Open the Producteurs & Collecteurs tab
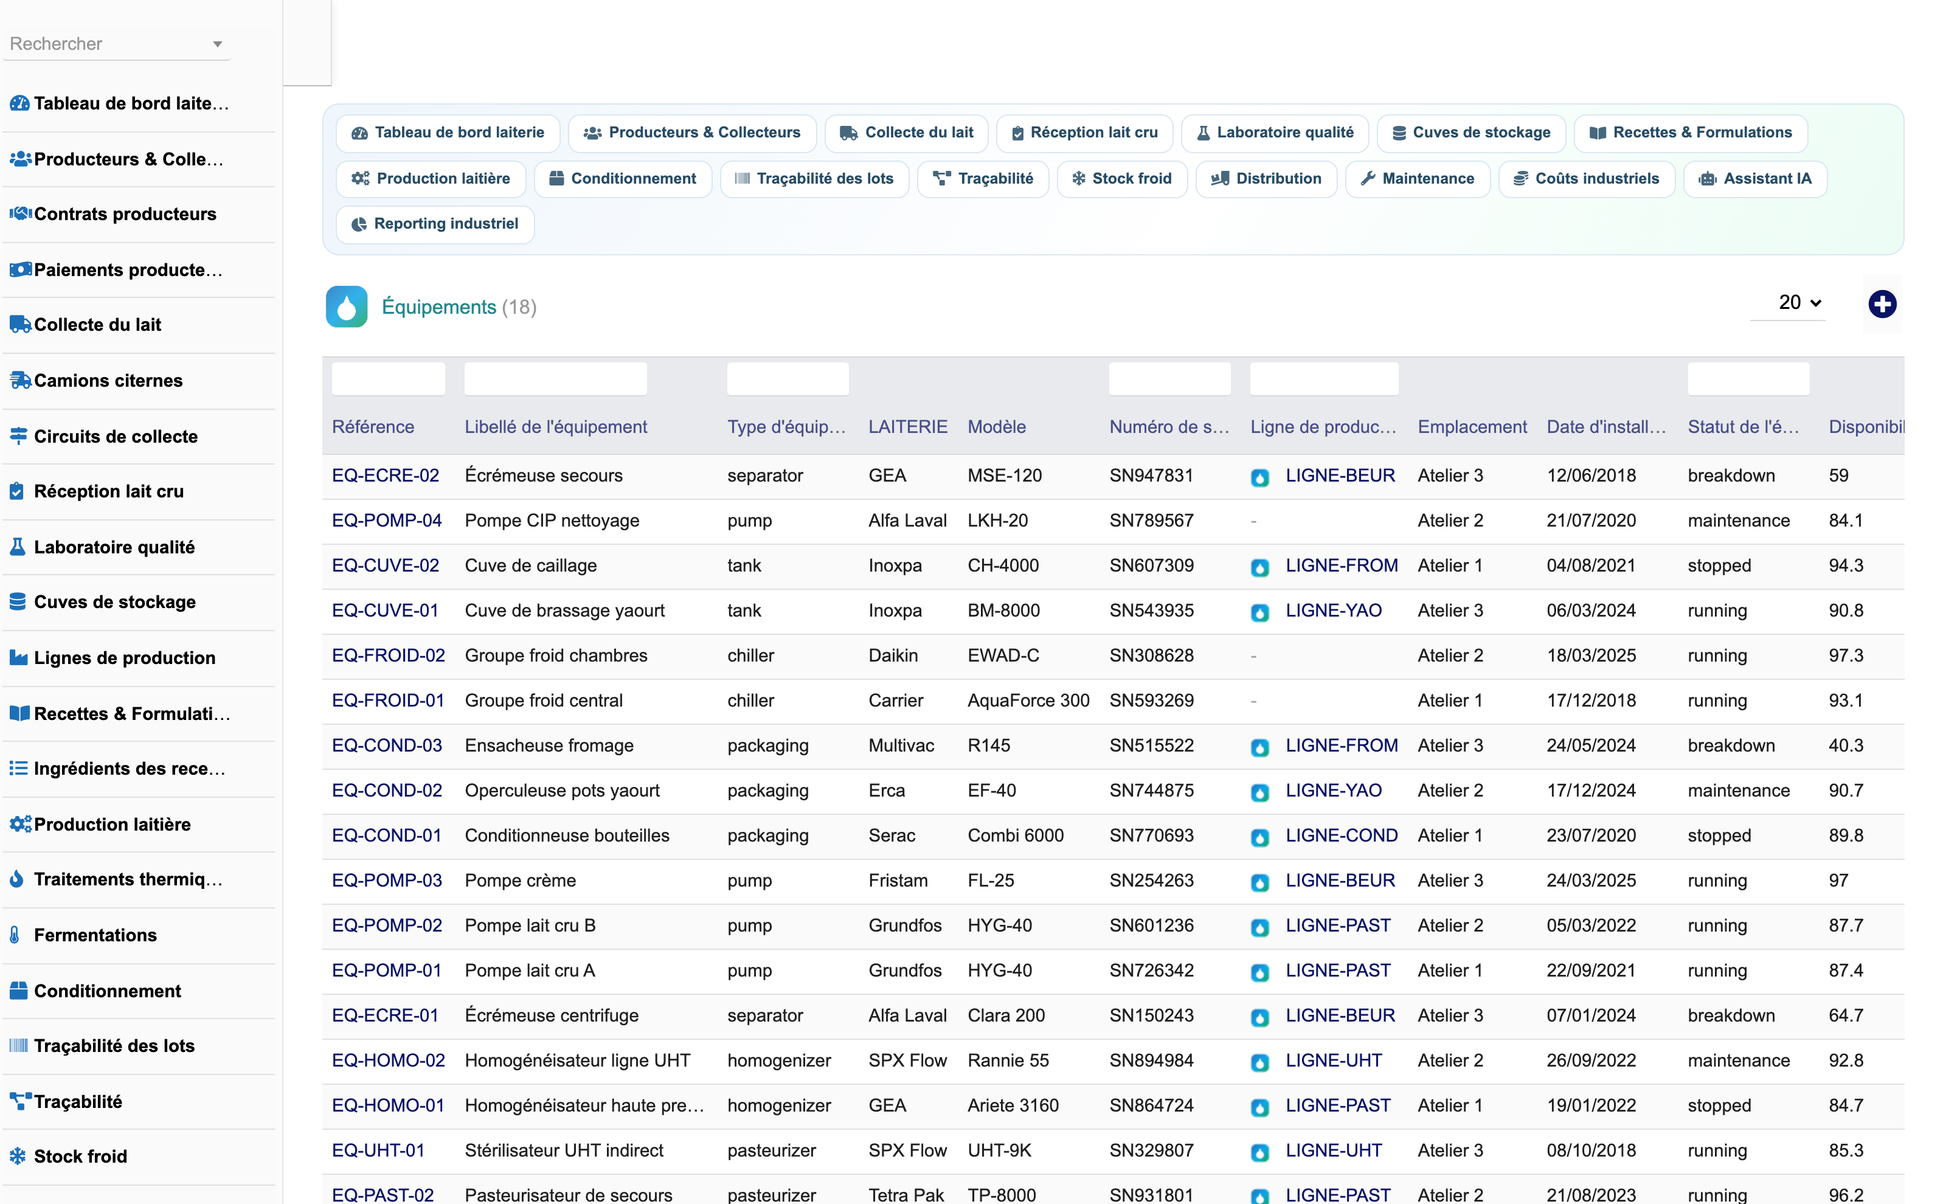Image resolution: width=1946 pixels, height=1204 pixels. click(x=692, y=133)
